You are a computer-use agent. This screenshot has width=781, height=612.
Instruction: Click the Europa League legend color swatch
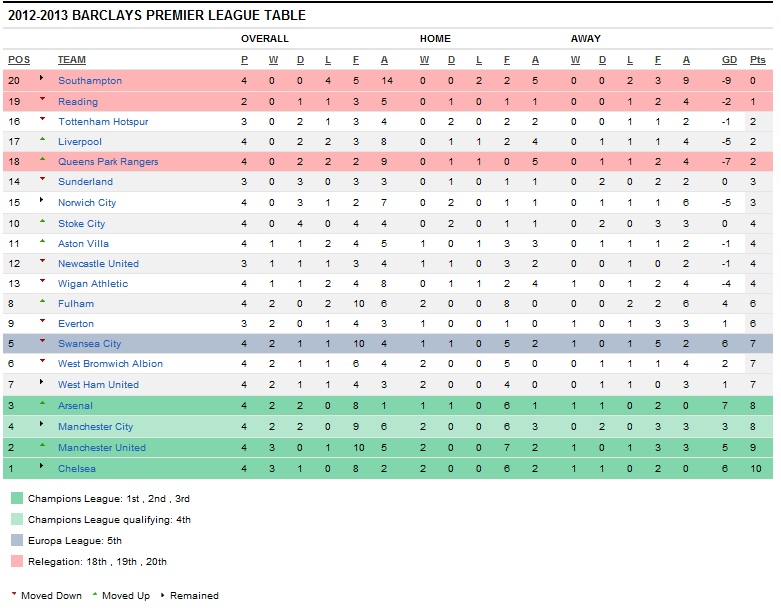click(x=16, y=541)
